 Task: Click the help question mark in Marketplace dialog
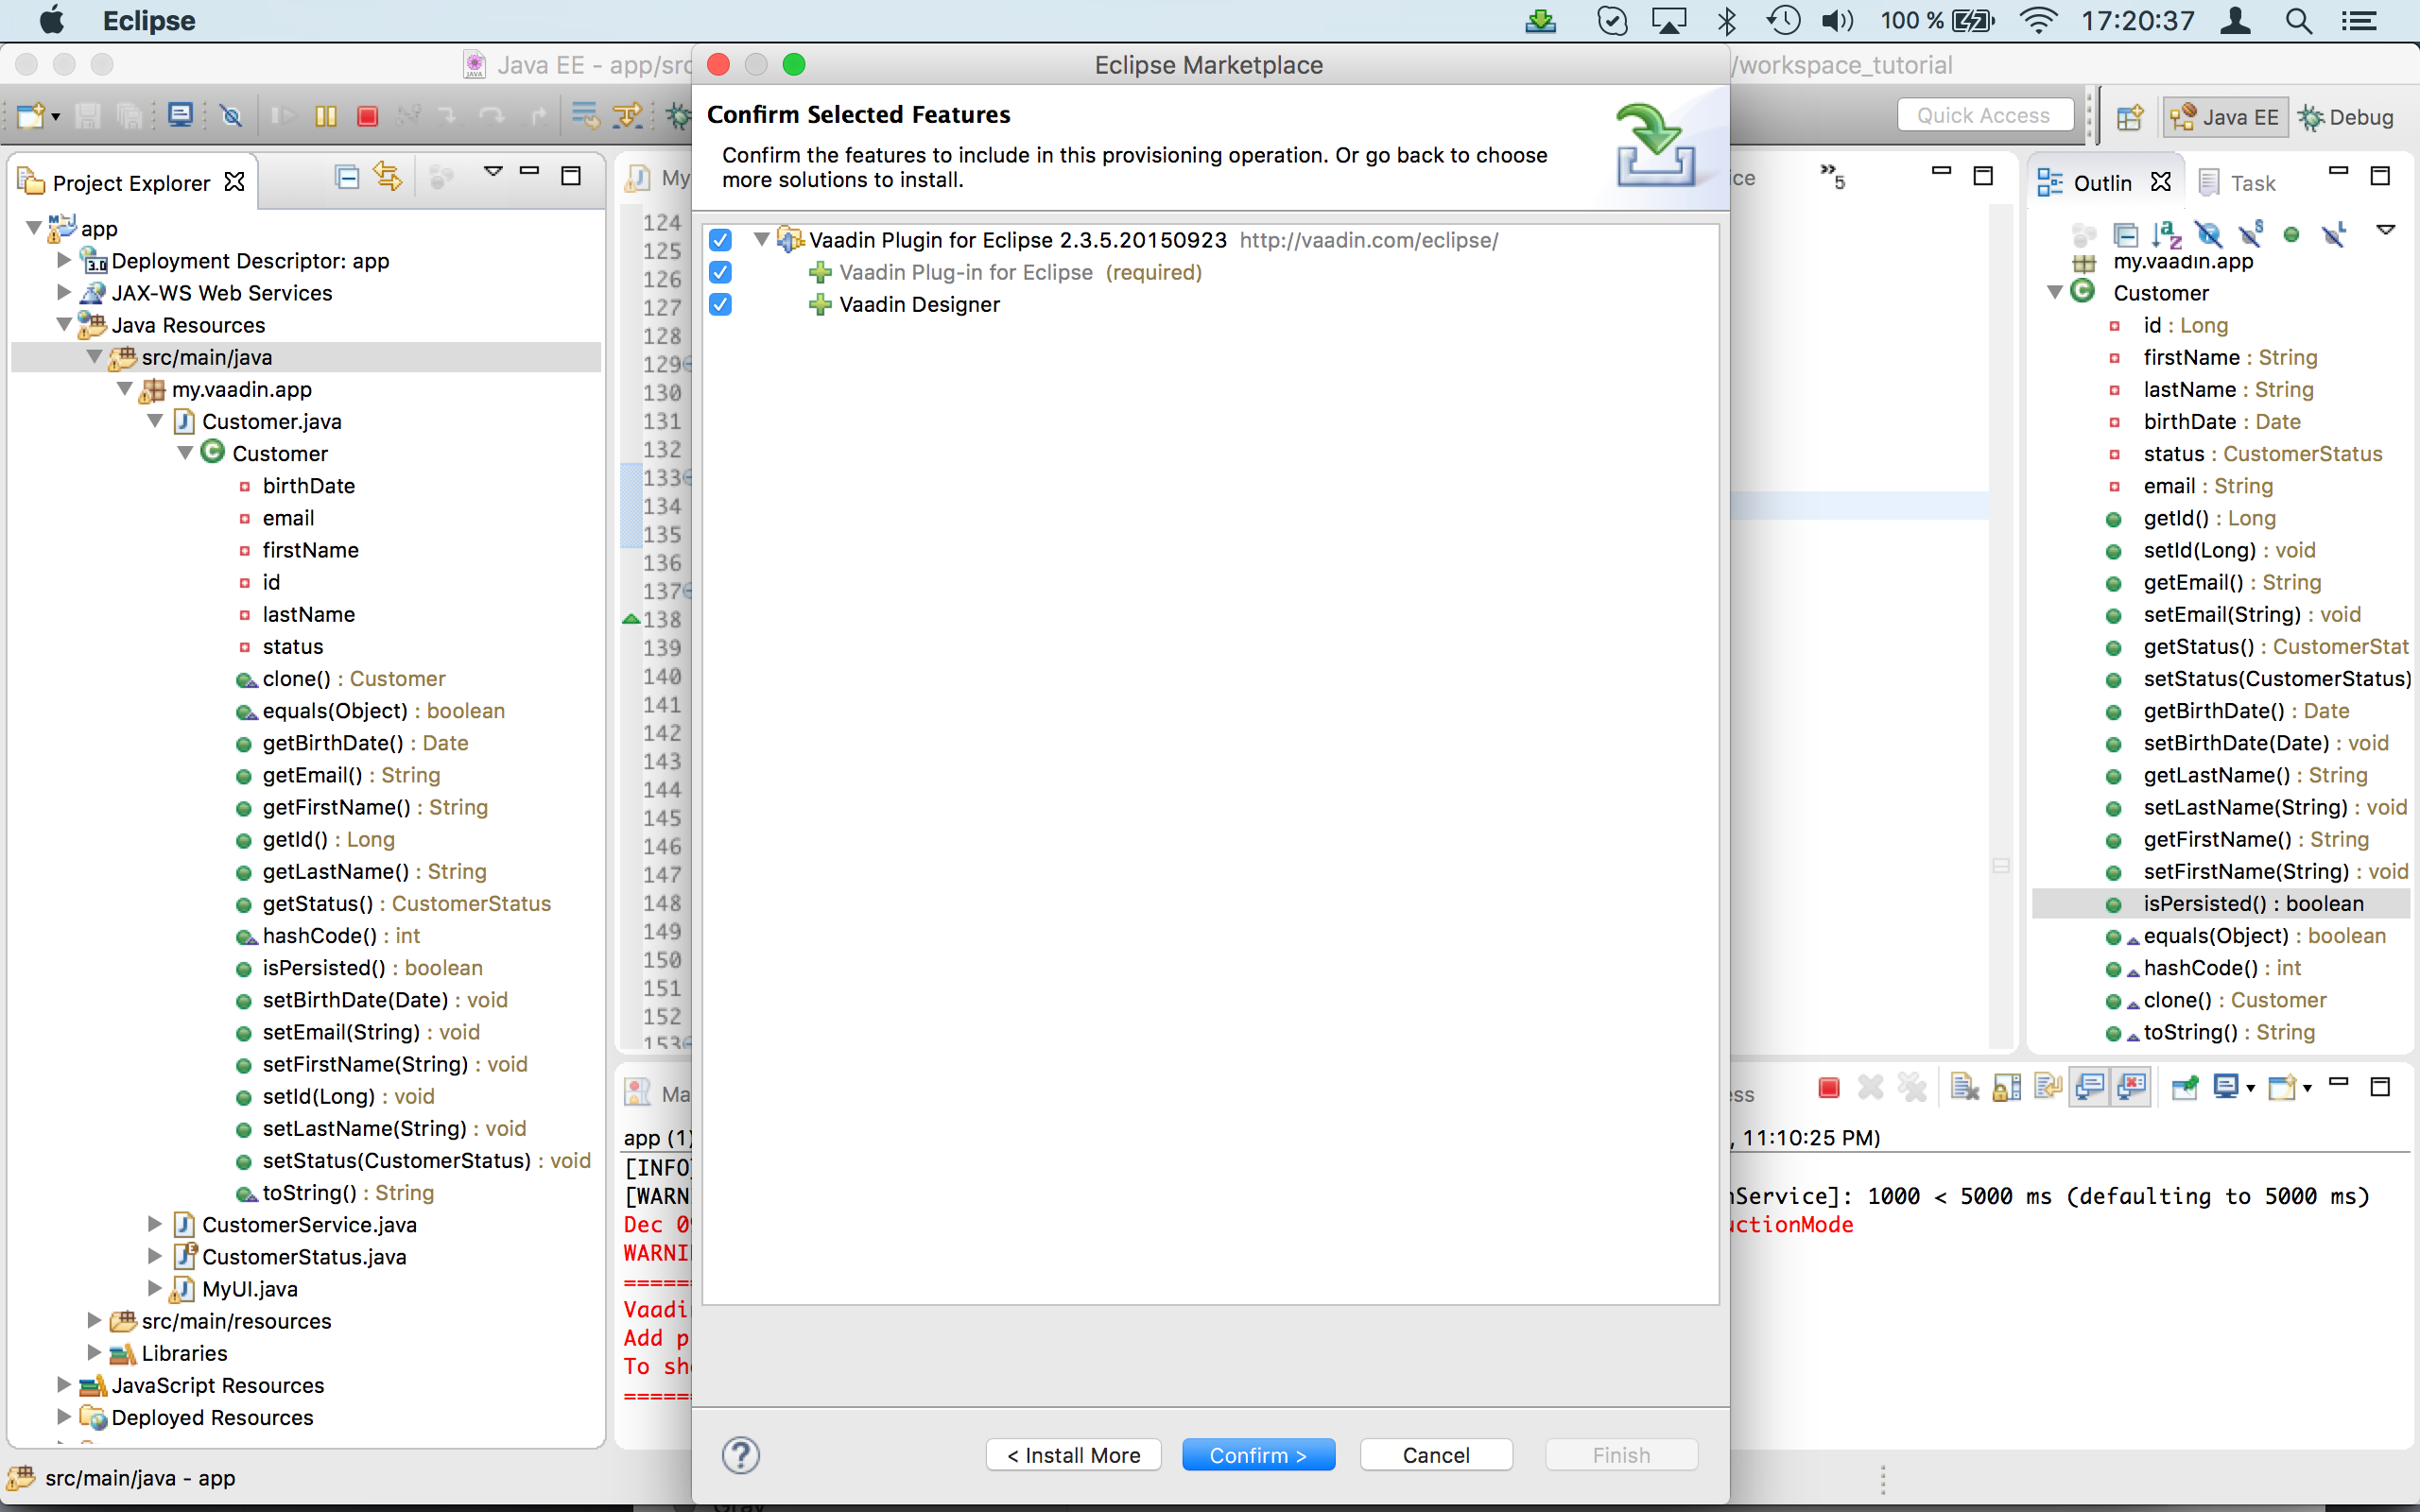tap(741, 1455)
